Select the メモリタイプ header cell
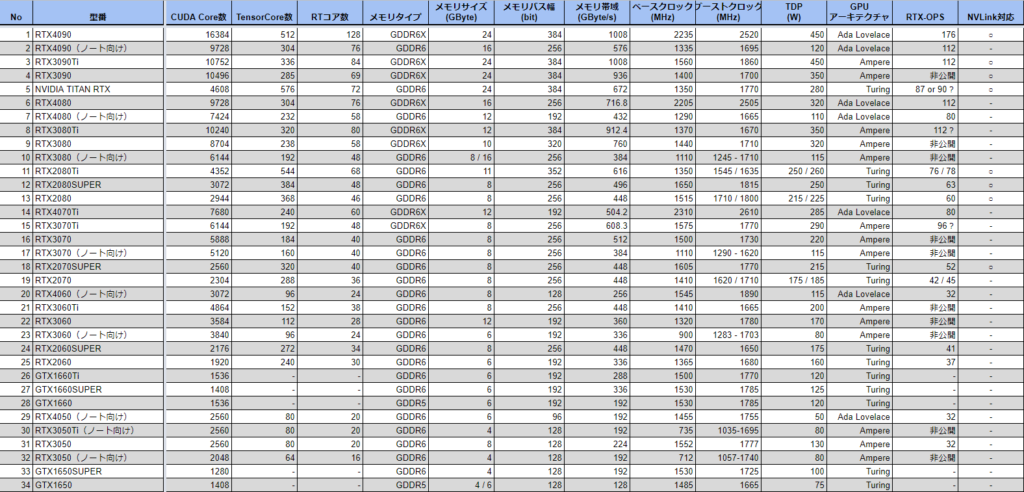The height and width of the screenshot is (492, 1024). (396, 16)
